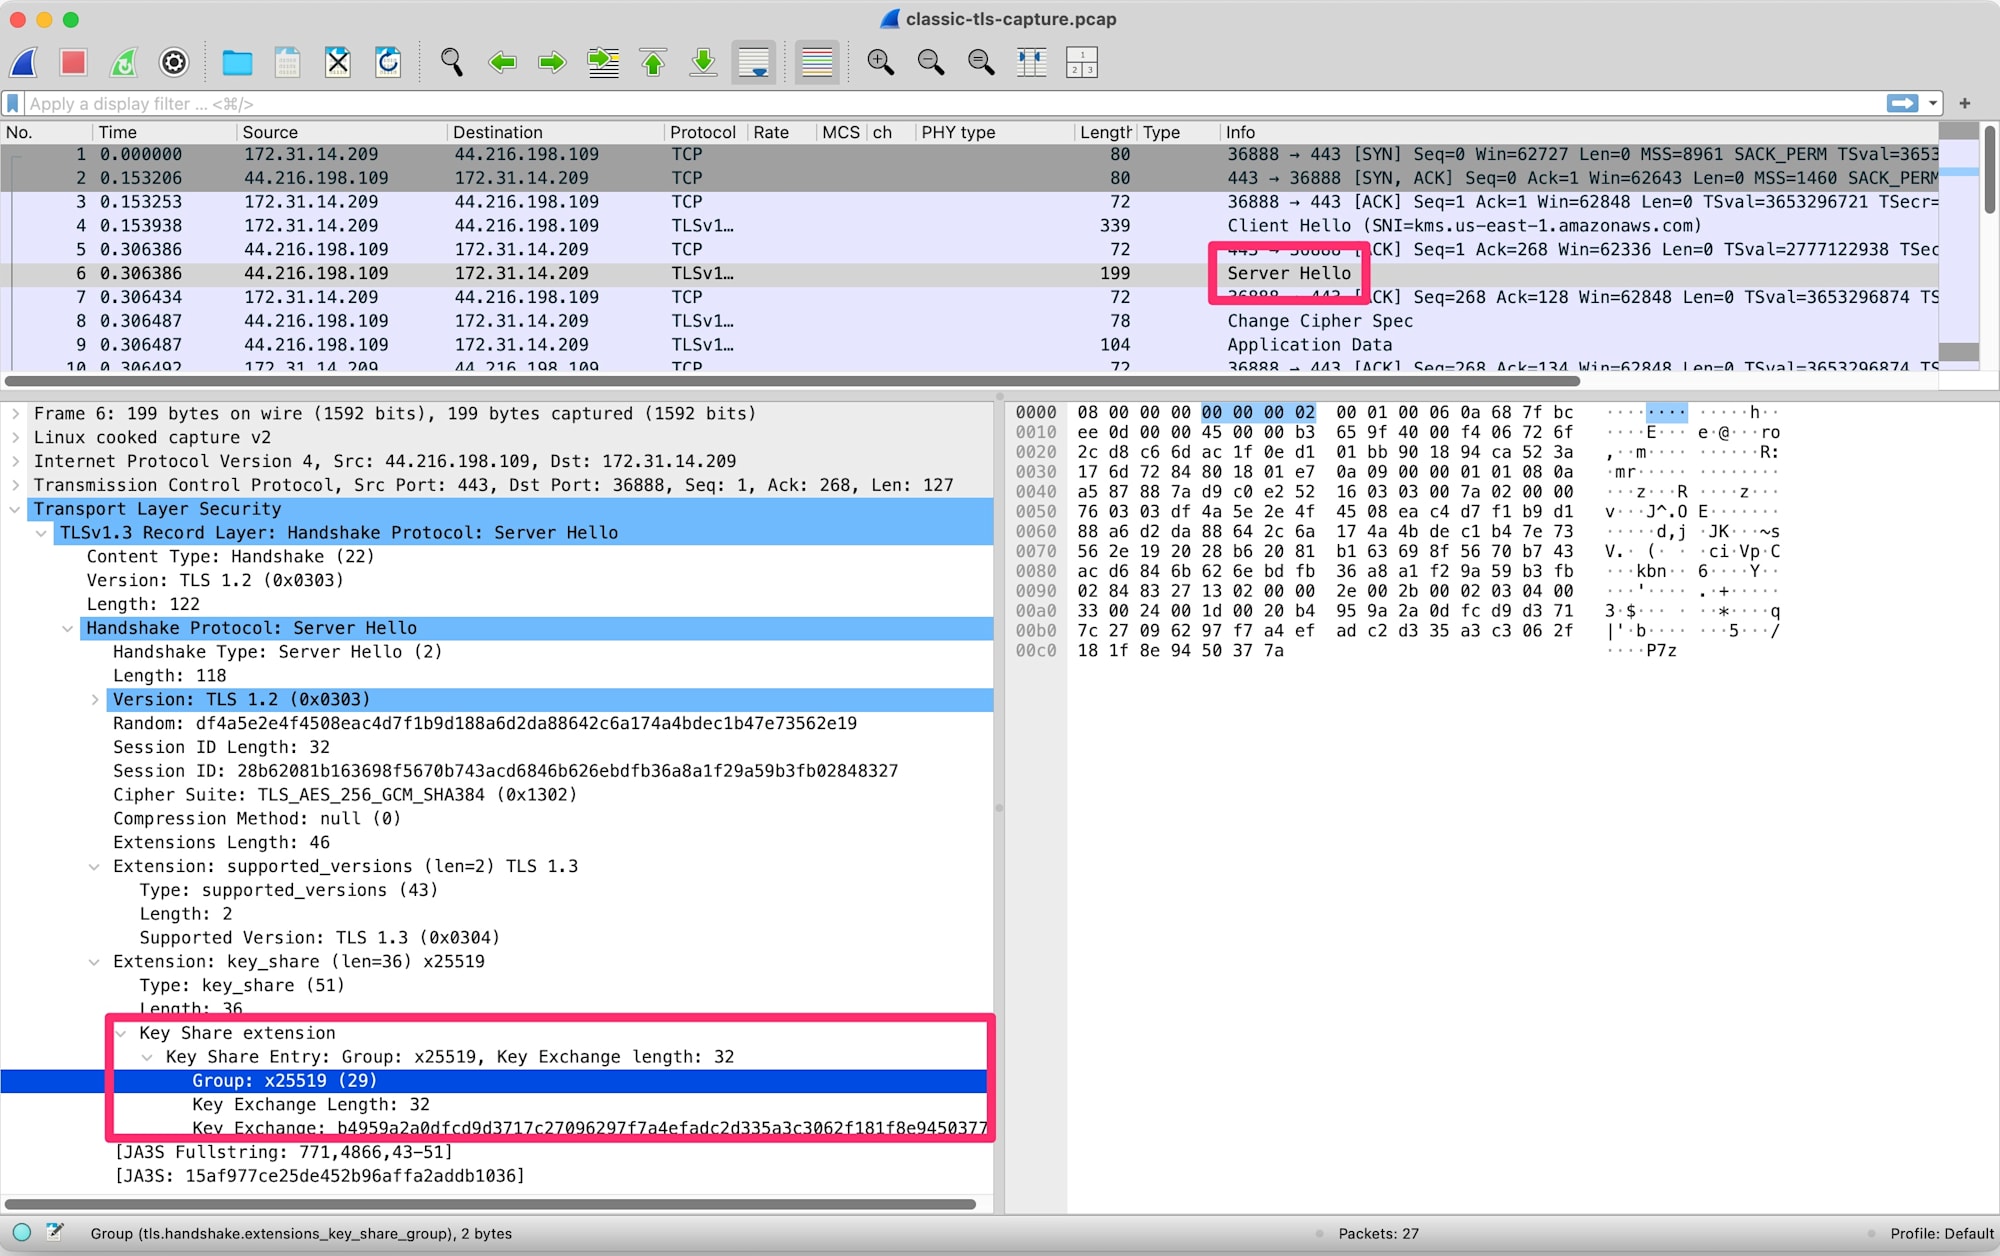Sort by the Time column header
This screenshot has width=2000, height=1256.
point(164,132)
